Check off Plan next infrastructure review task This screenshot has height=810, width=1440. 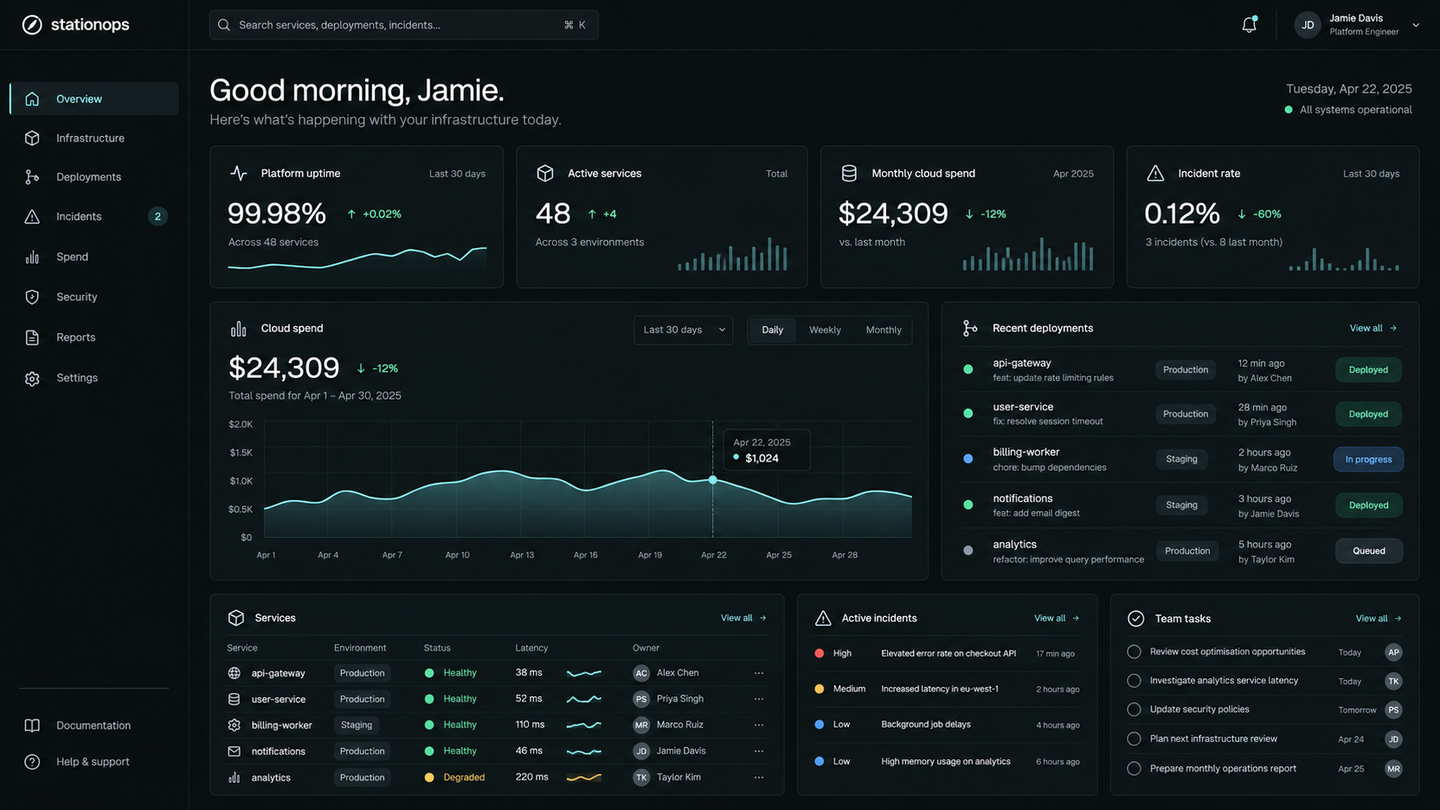tap(1134, 739)
